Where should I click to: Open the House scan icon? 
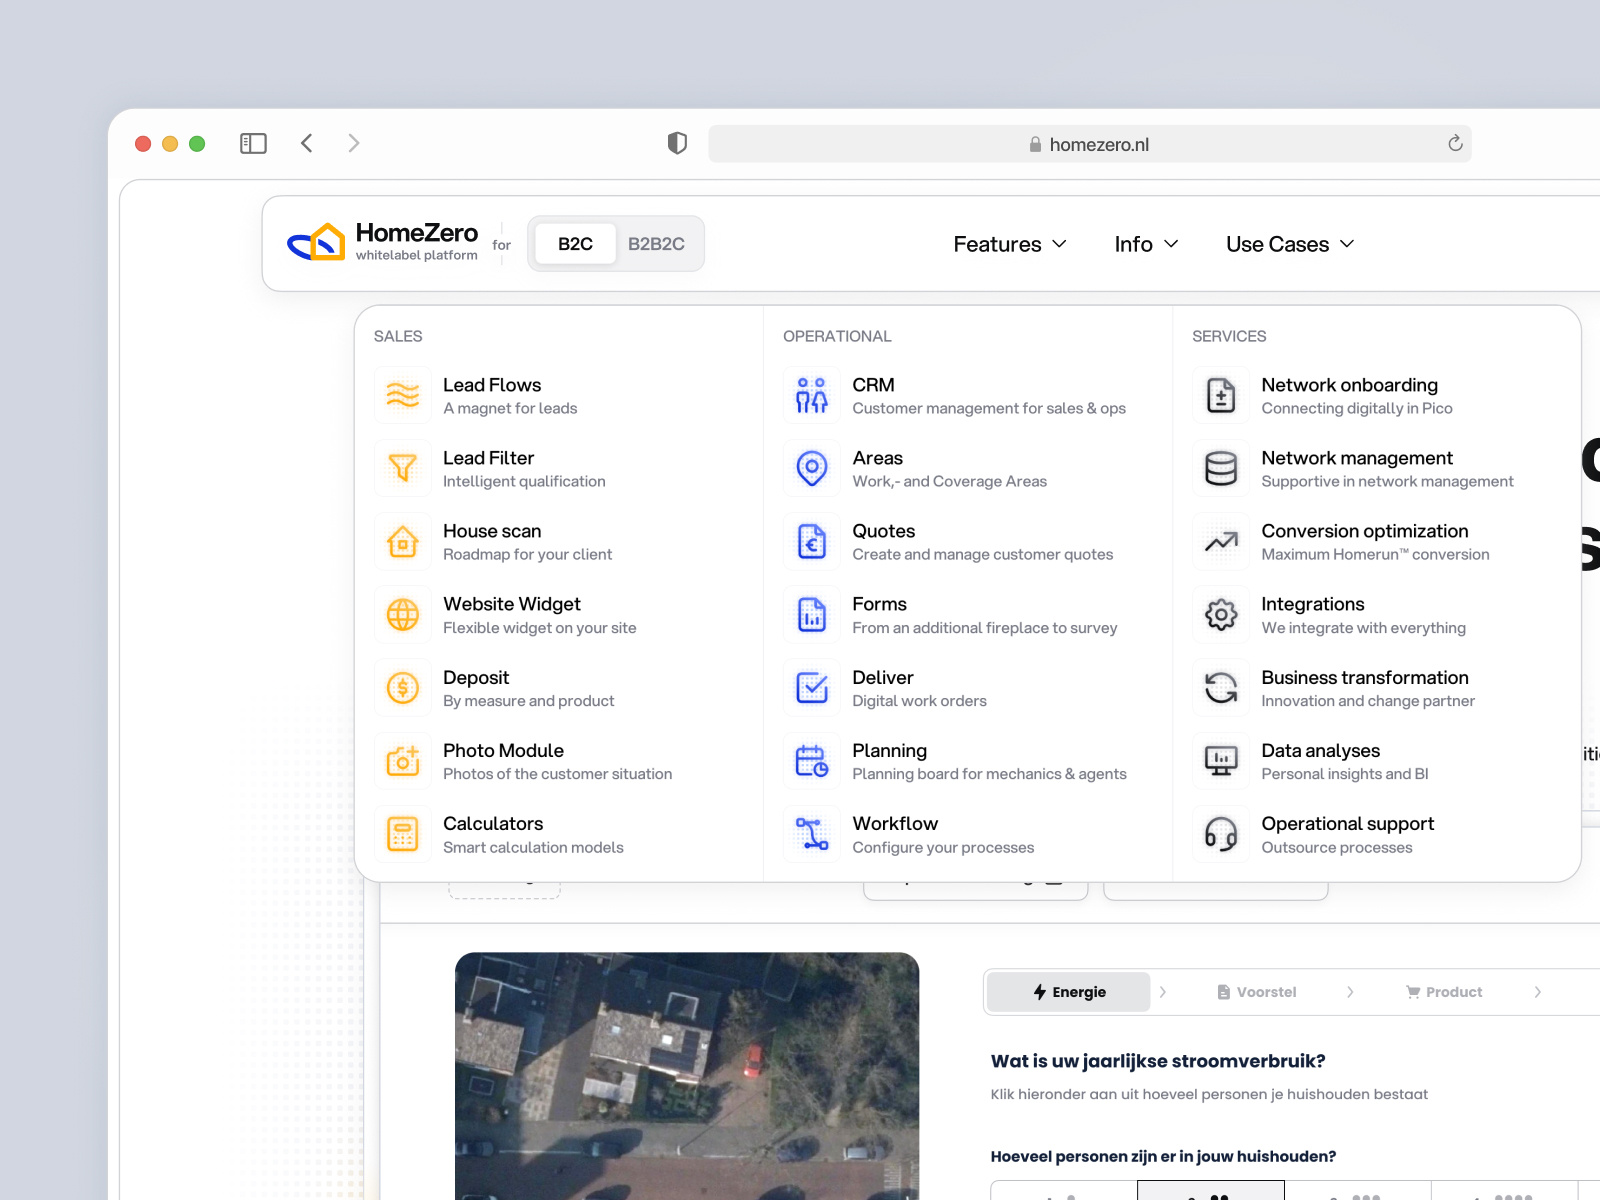point(402,541)
